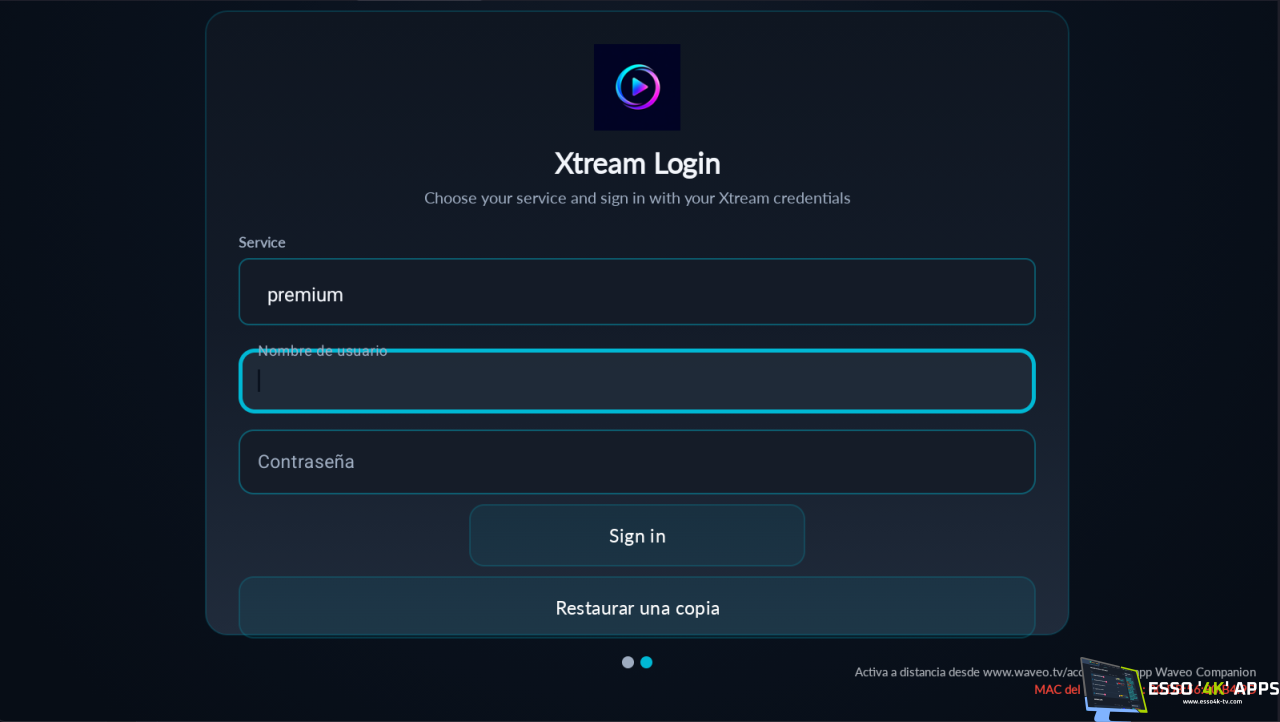Focus the Nombre de usuario input field

point(637,381)
